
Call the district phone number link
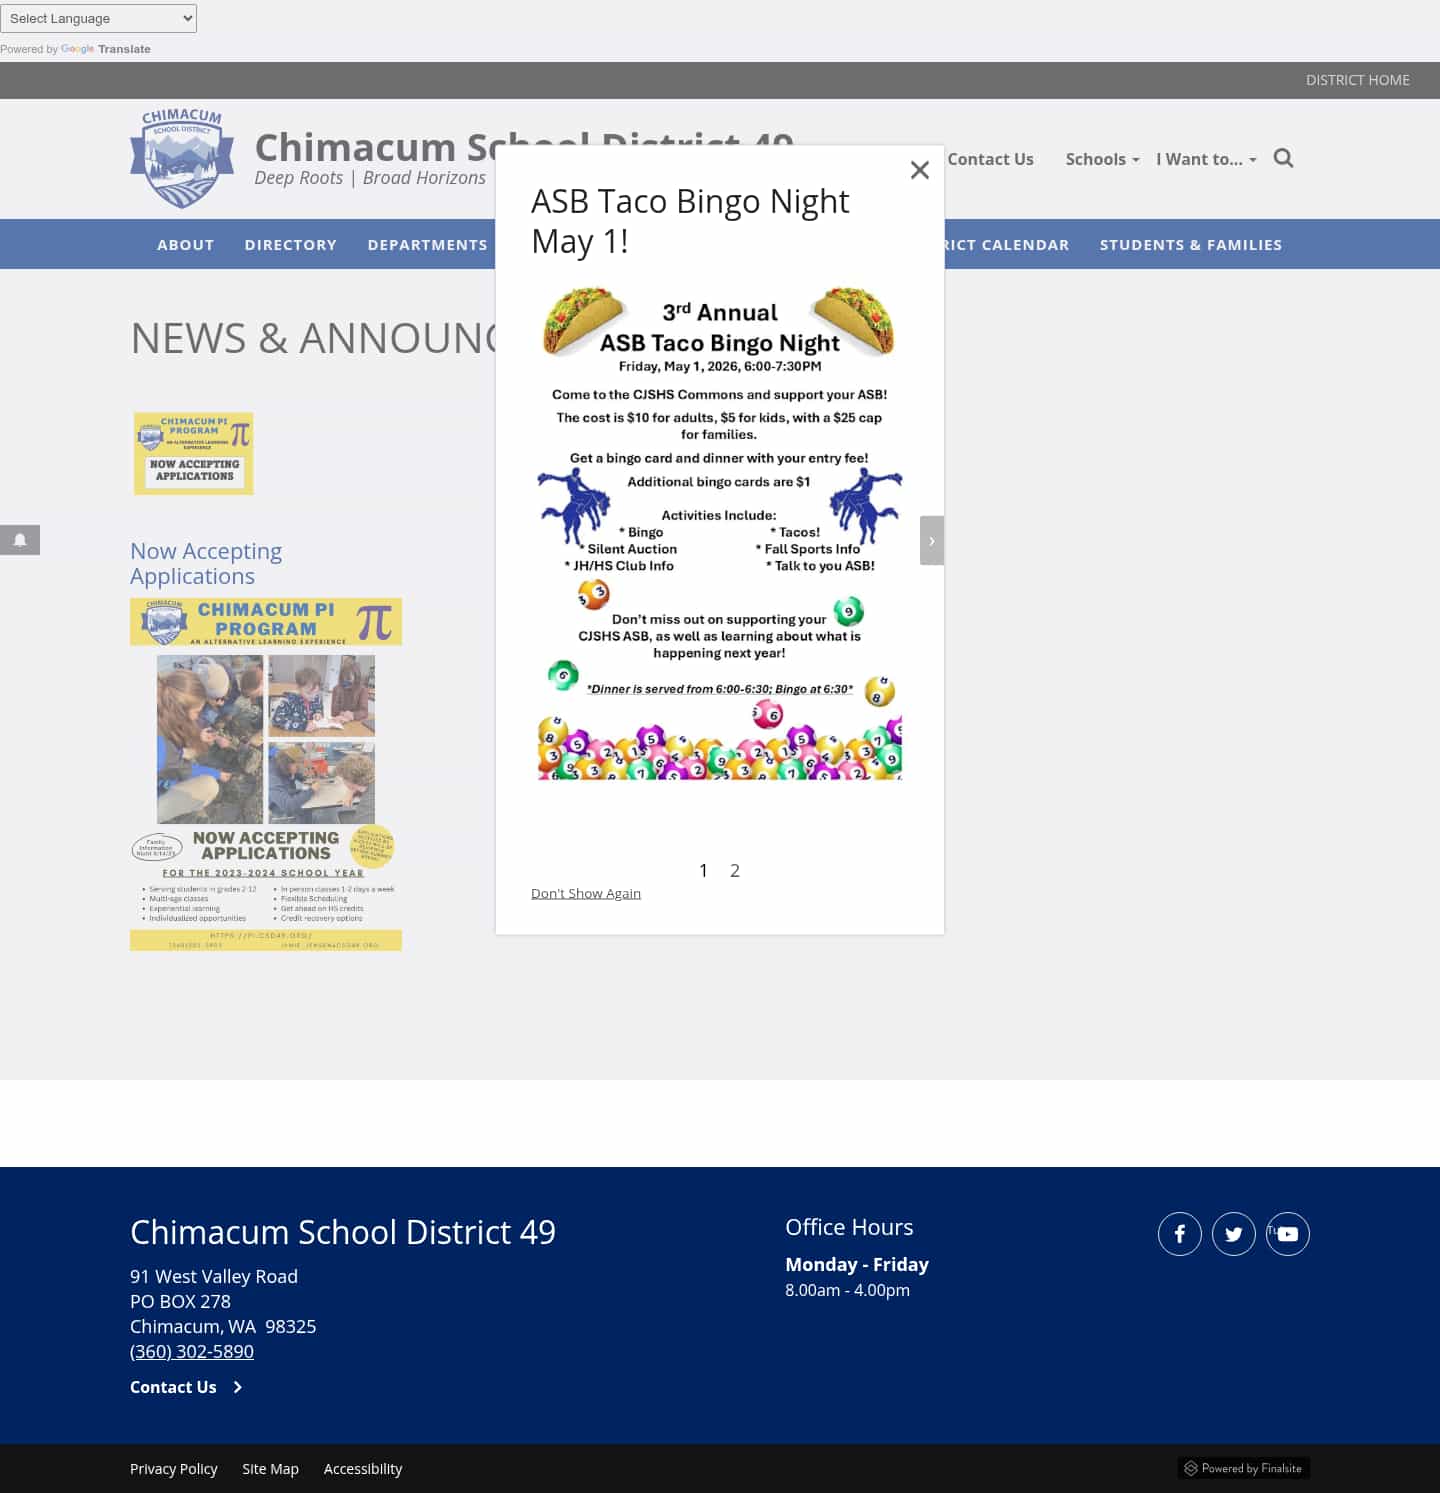coord(191,1351)
